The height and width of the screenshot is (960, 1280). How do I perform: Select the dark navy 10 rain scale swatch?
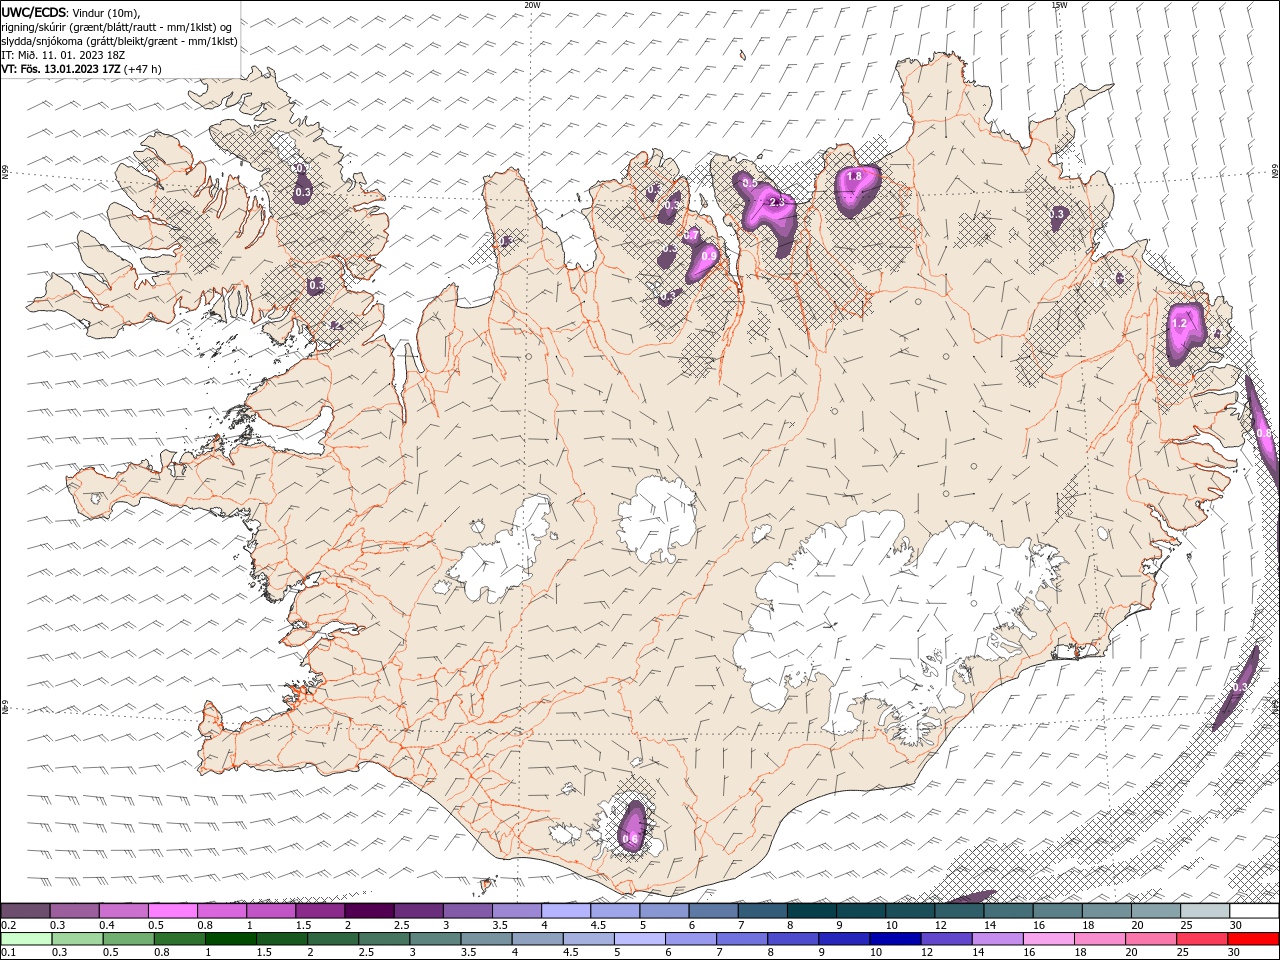[x=895, y=939]
